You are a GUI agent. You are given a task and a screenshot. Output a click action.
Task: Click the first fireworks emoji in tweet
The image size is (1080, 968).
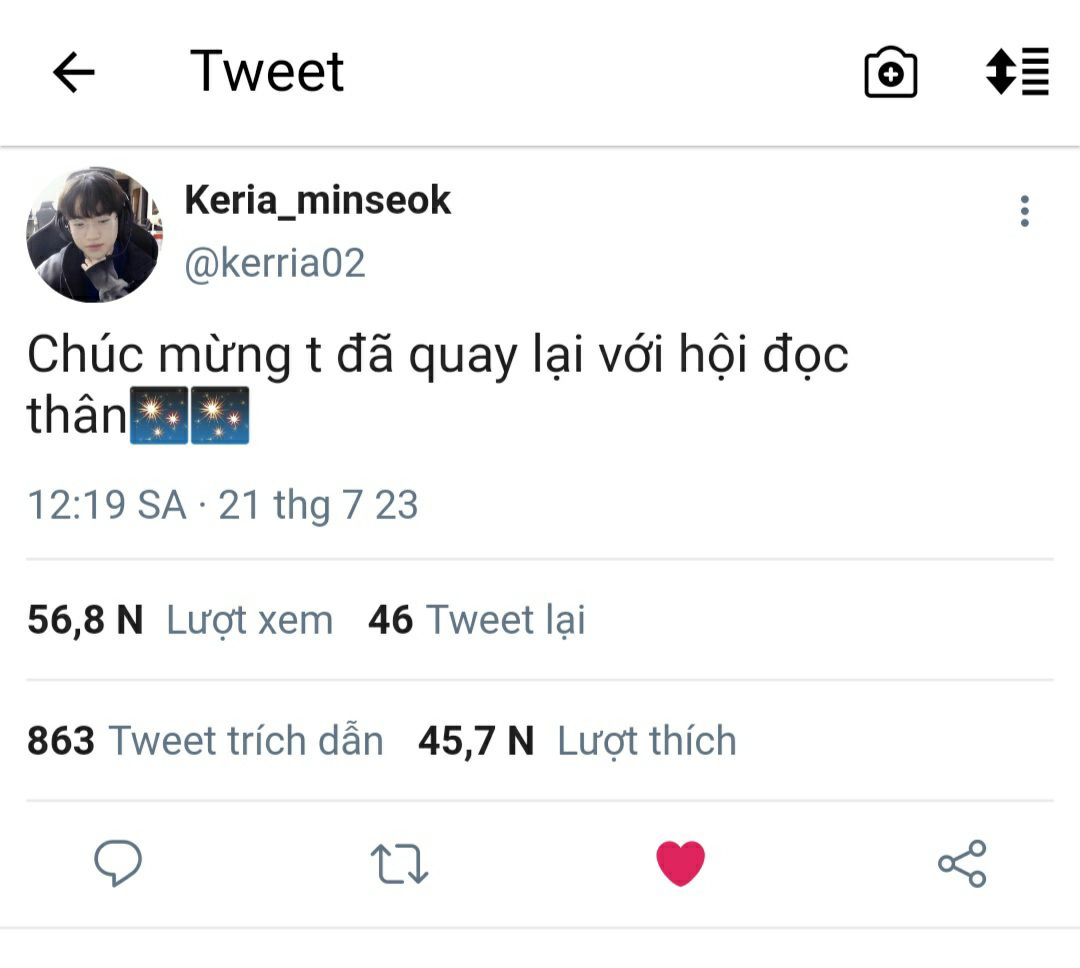pos(159,415)
